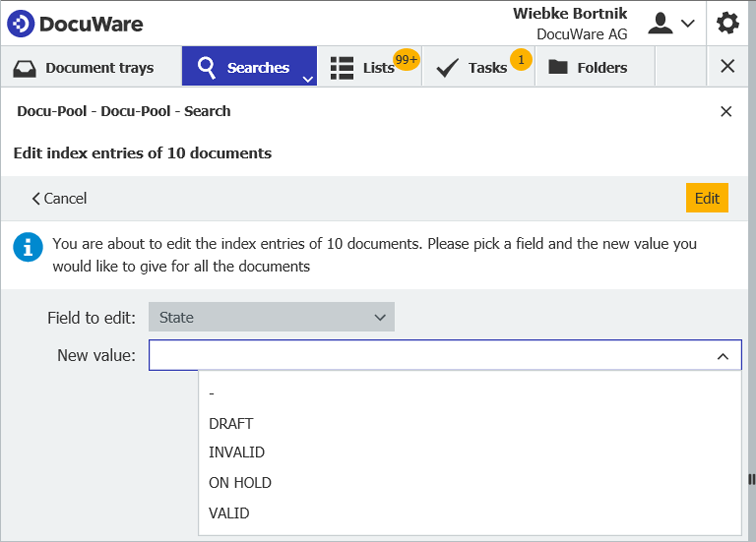This screenshot has height=542, width=756.
Task: Click the blue information icon
Action: [x=26, y=248]
